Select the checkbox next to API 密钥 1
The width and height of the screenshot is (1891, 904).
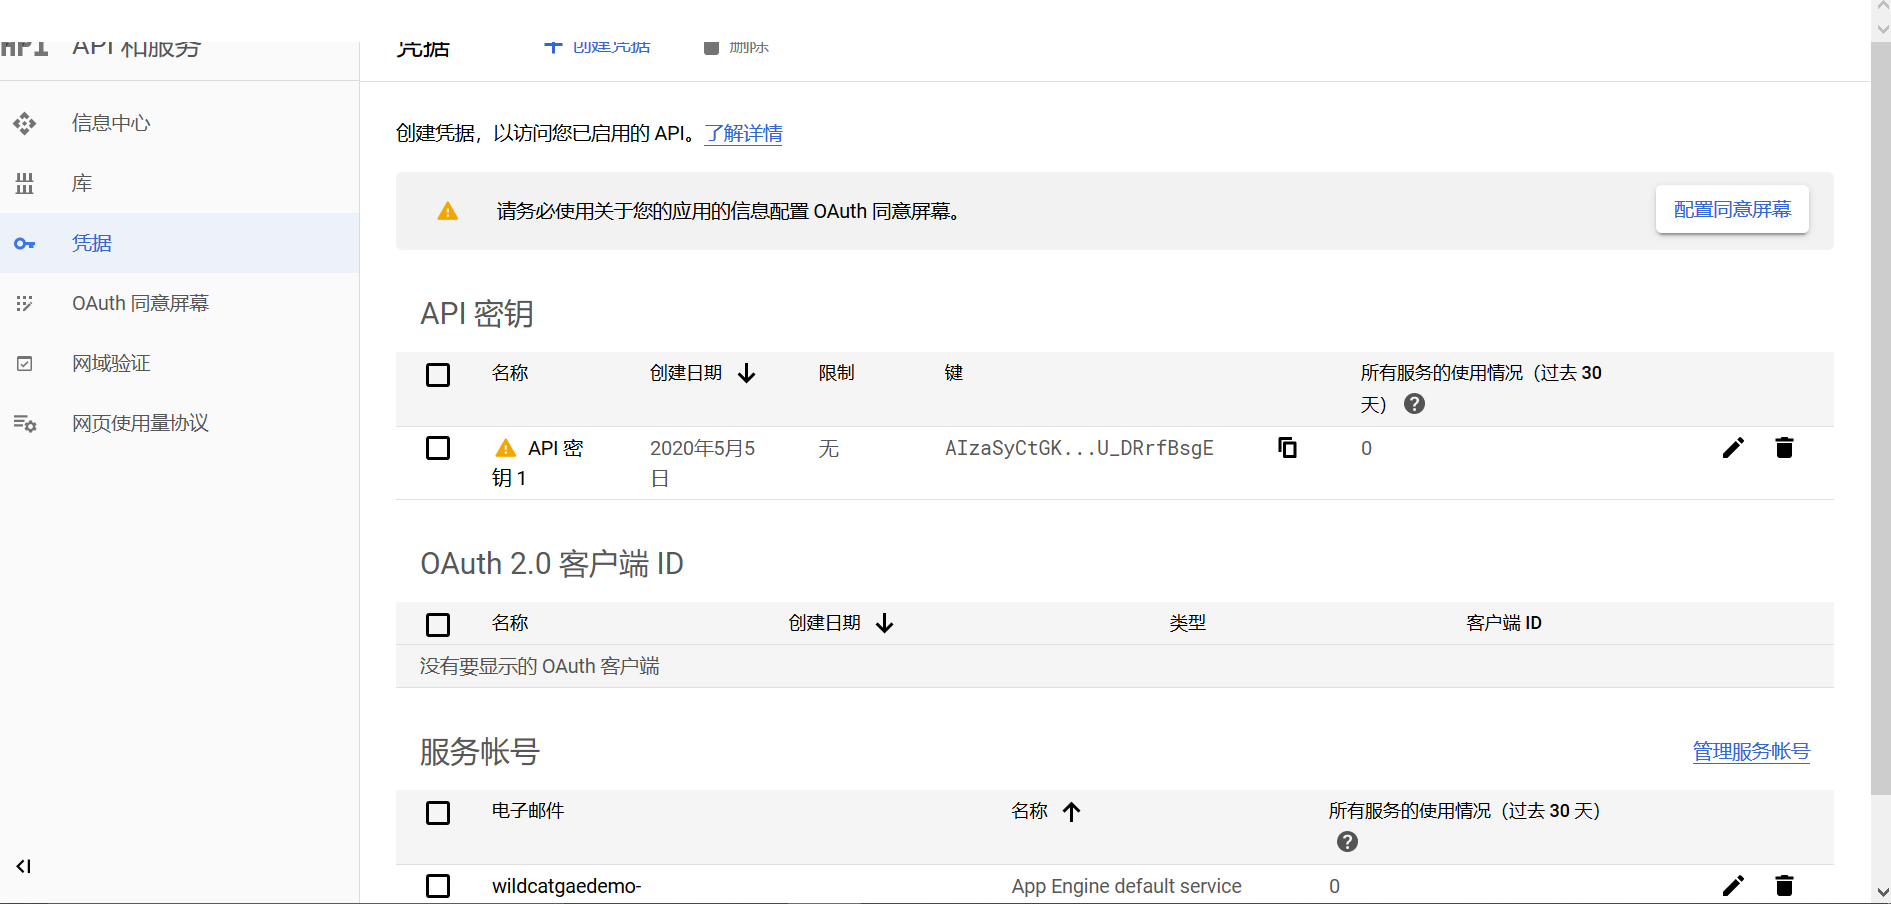coord(438,448)
